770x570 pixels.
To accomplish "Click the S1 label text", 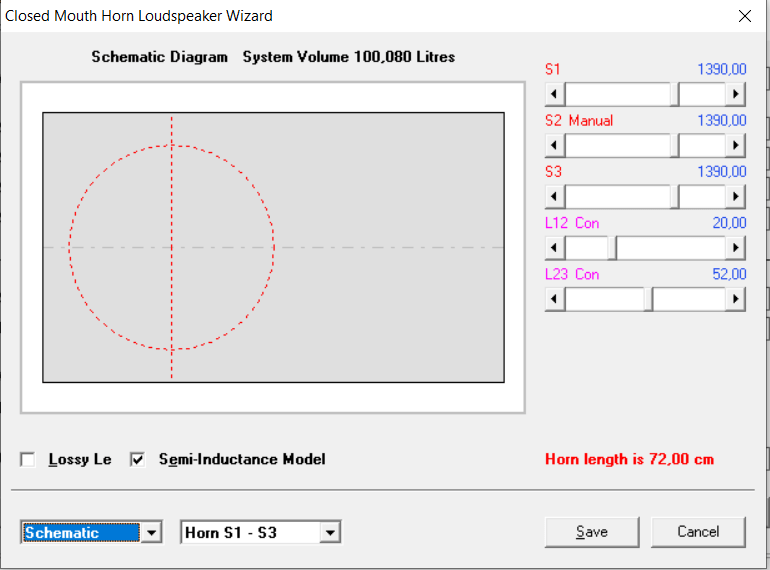I will (552, 69).
